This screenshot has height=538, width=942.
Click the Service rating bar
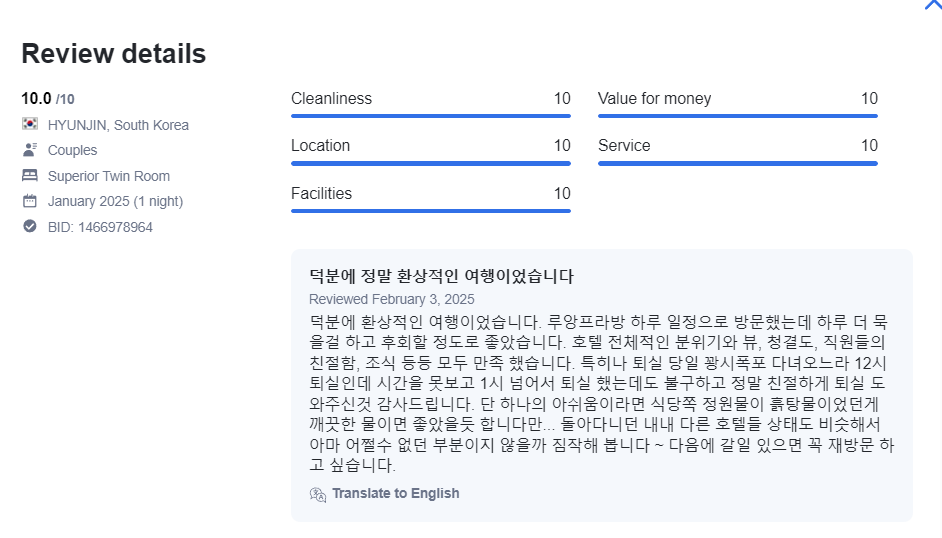tap(738, 163)
